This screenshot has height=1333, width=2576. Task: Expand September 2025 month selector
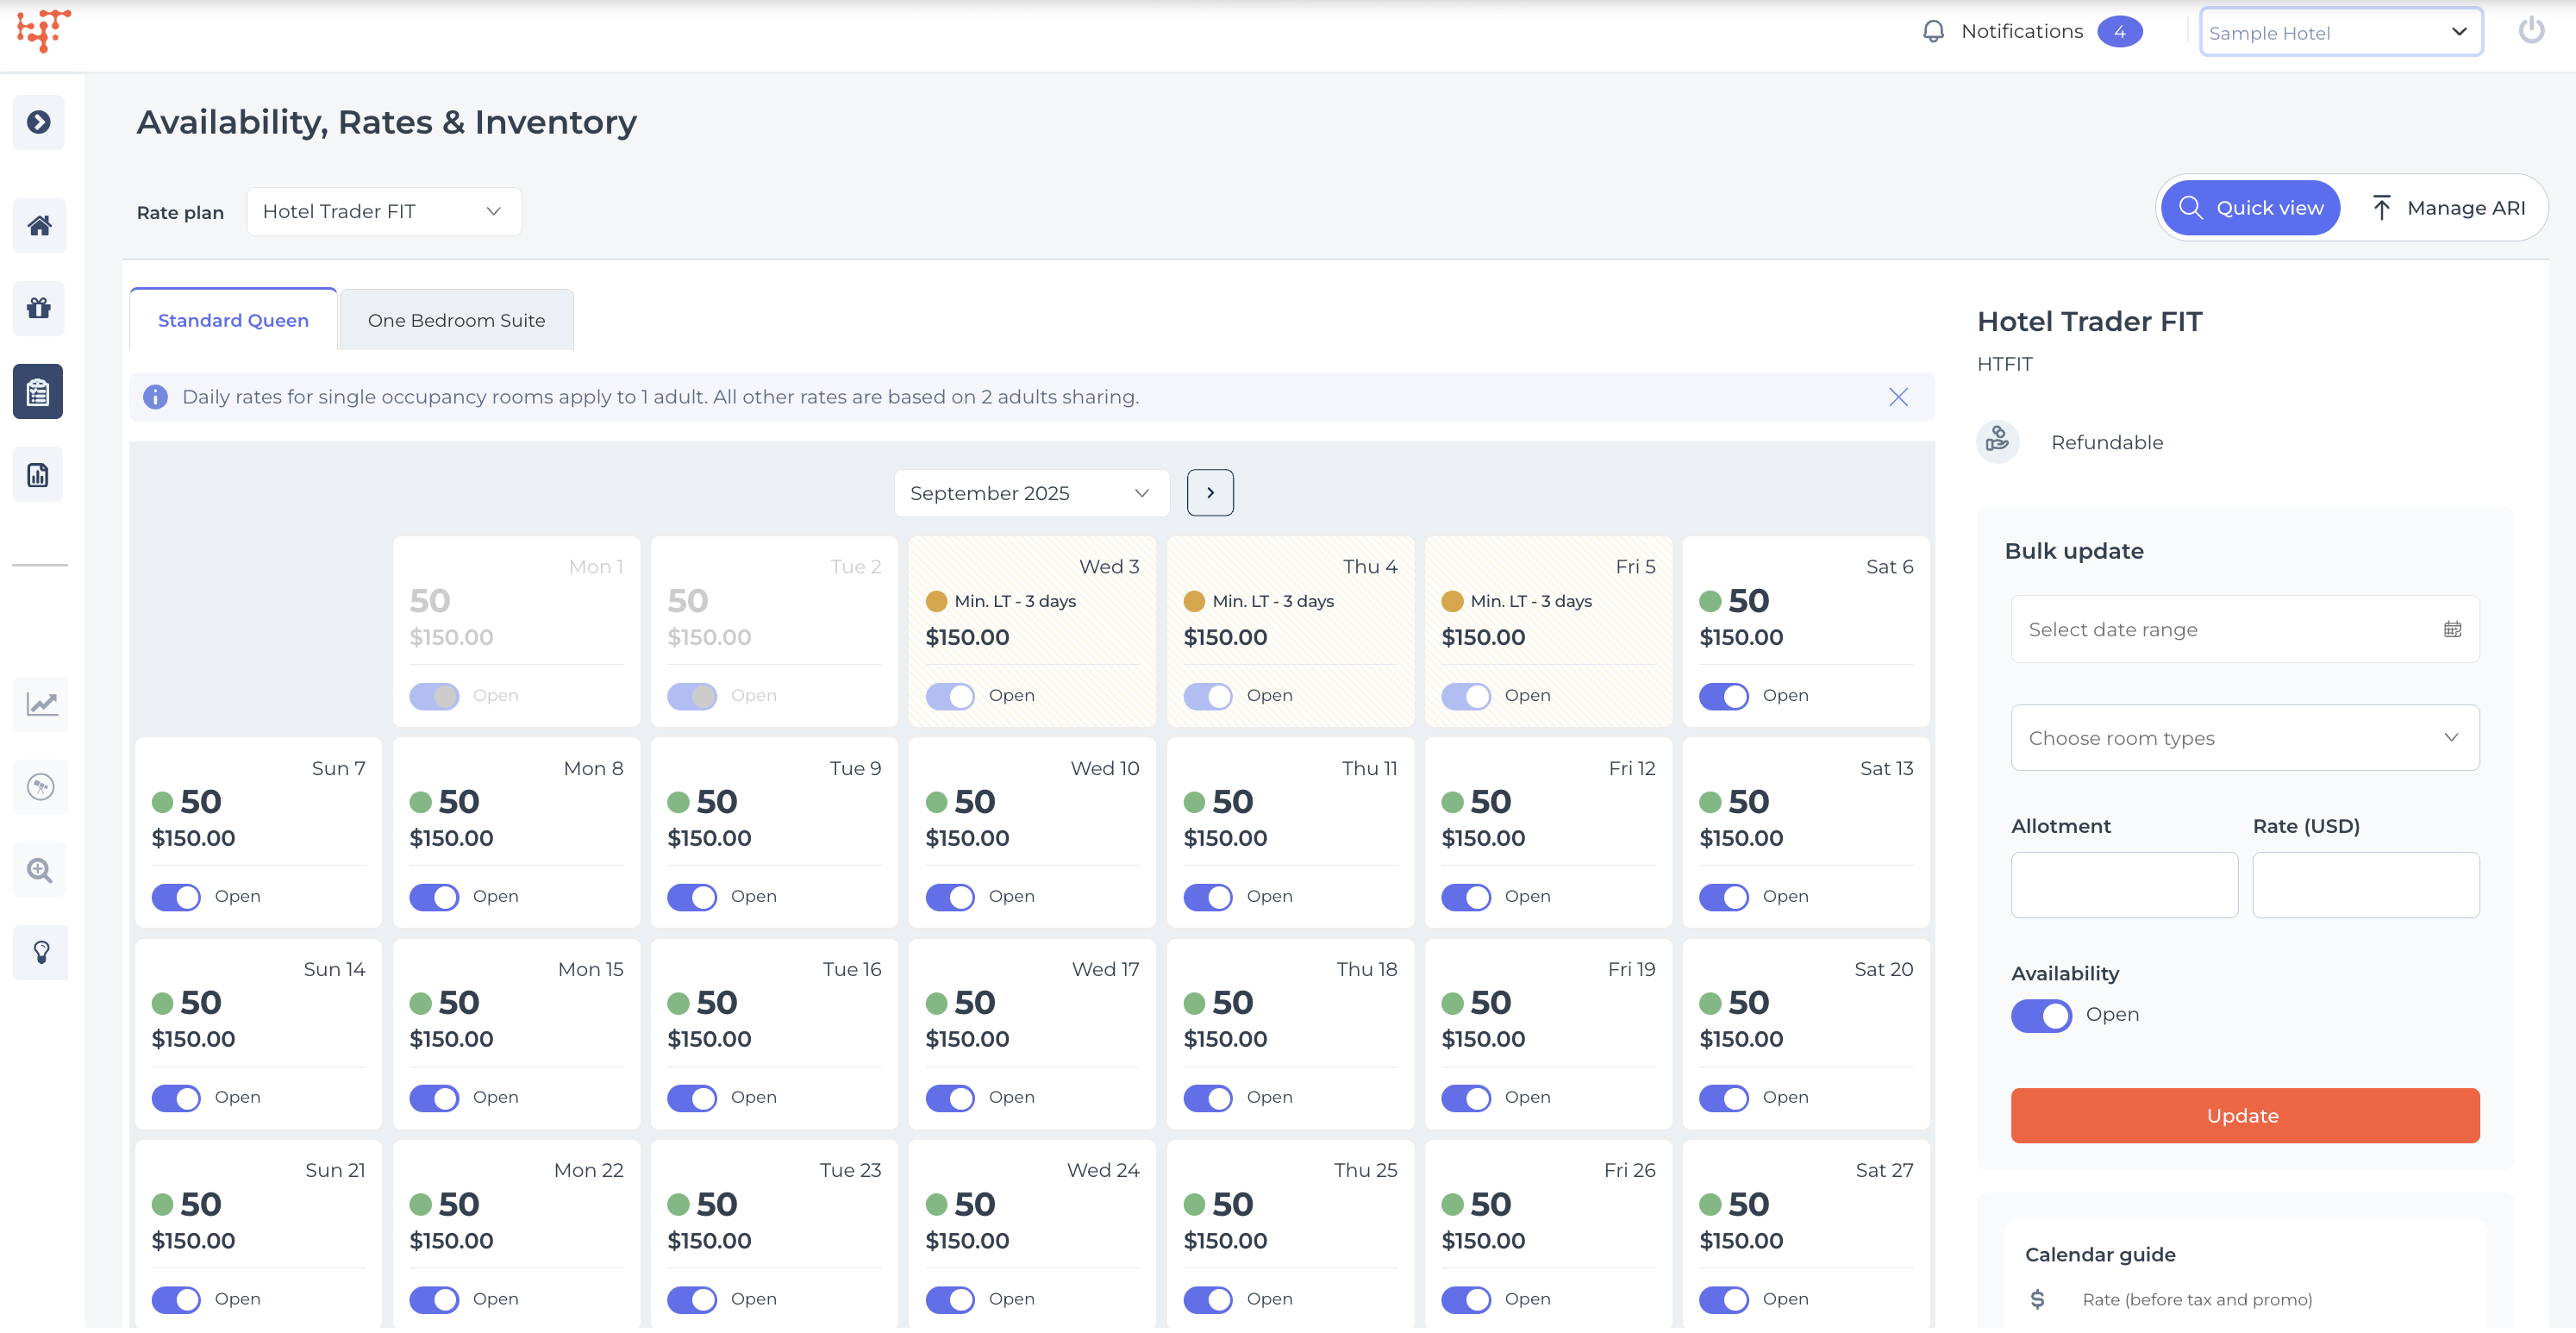tap(1030, 493)
